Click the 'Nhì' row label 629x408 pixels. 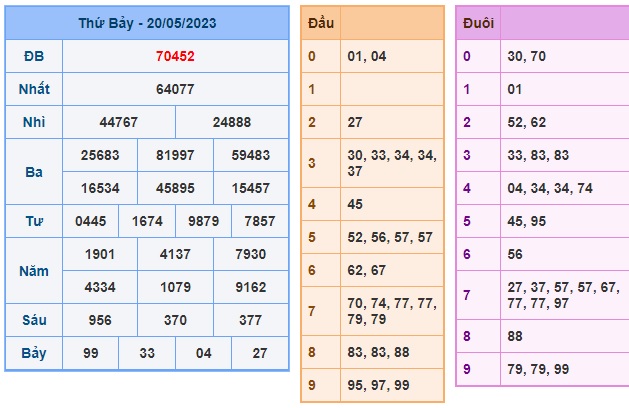(34, 122)
